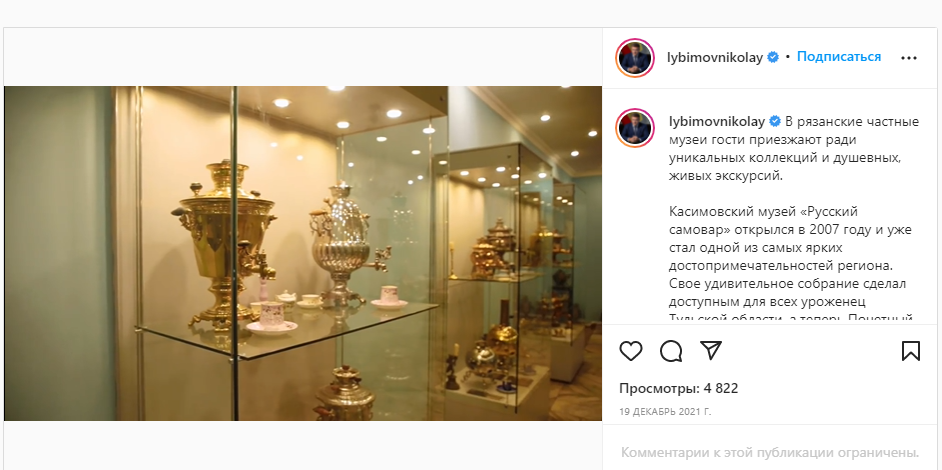Screen dimensions: 942x470
Task: Open comments via speech bubble icon
Action: [x=671, y=351]
